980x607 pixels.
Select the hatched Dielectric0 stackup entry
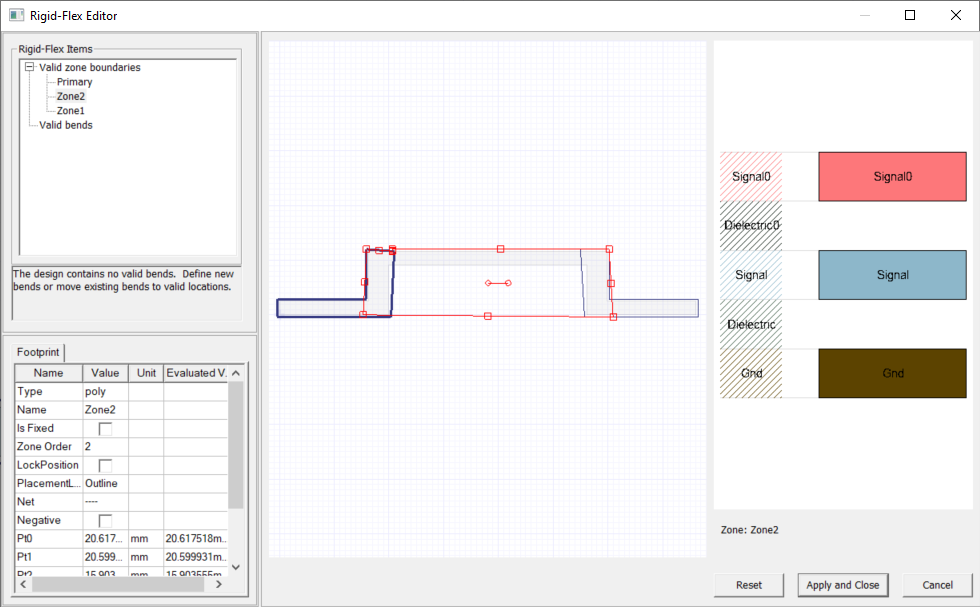pos(750,225)
